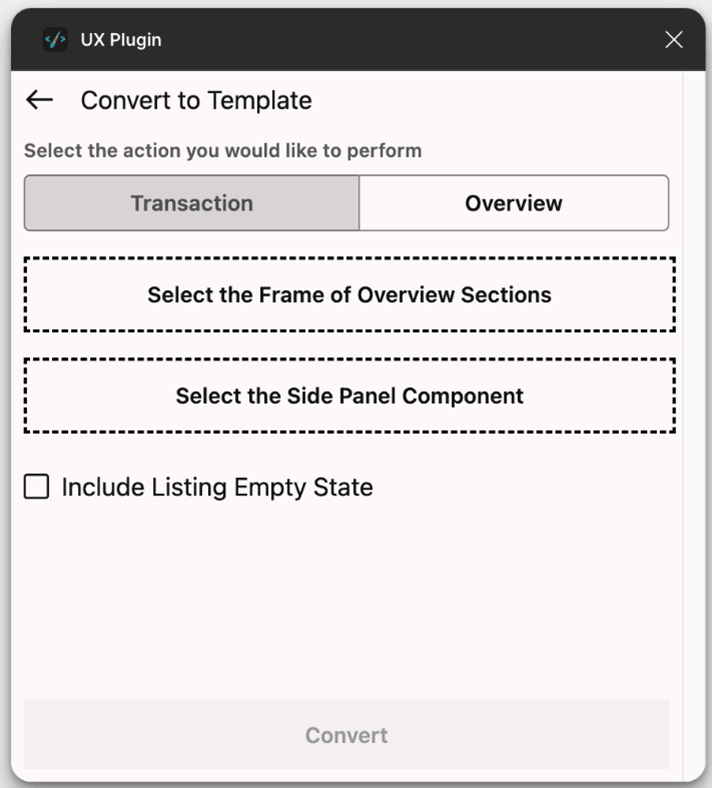
Task: Click the empty dark title bar area
Action: 400,40
